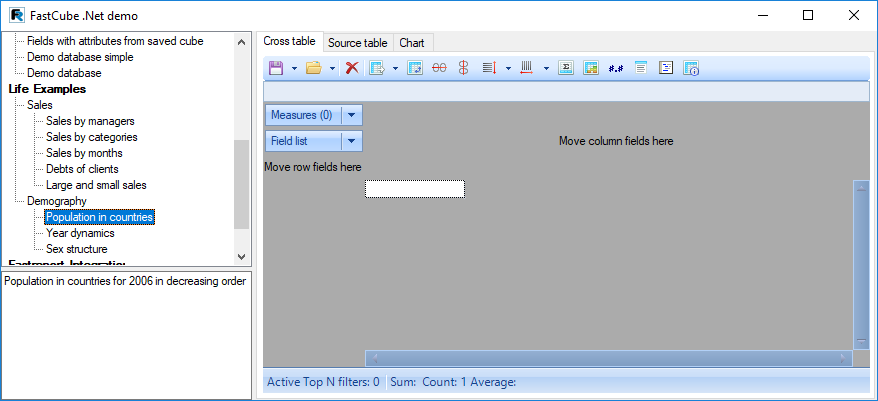
Task: Click the Save cube icon
Action: [276, 68]
